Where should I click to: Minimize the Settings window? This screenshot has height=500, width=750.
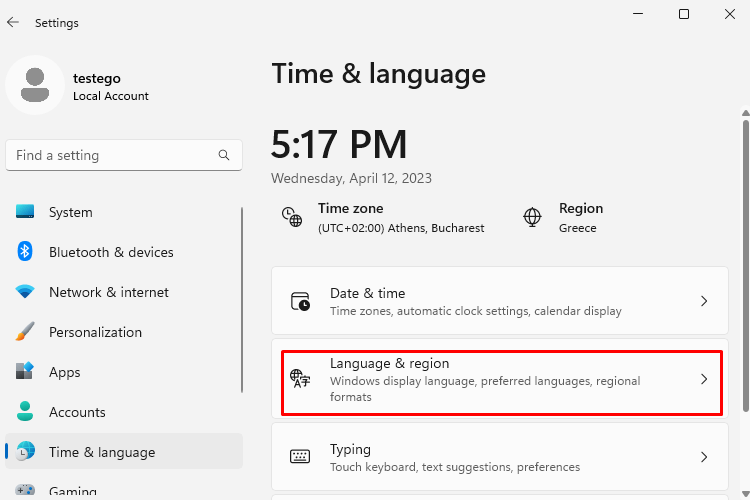pyautogui.click(x=638, y=14)
